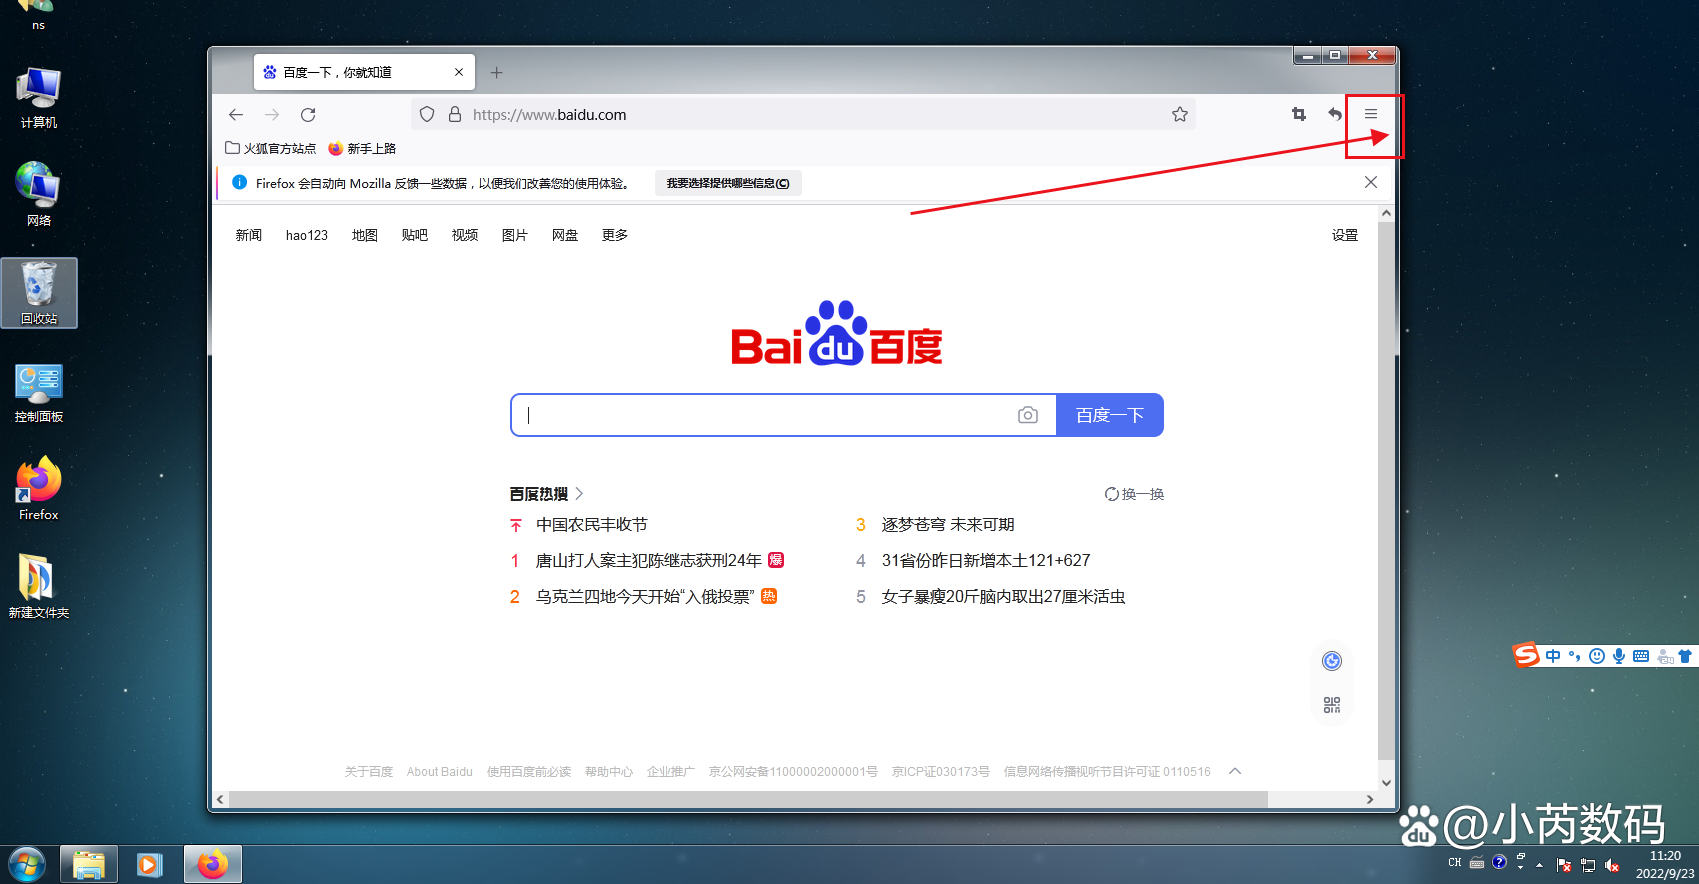Screen dimensions: 1699x884
Task: Open hot search 女子暴瘦20斤脑内取出27厘米活虫
Action: (1003, 597)
